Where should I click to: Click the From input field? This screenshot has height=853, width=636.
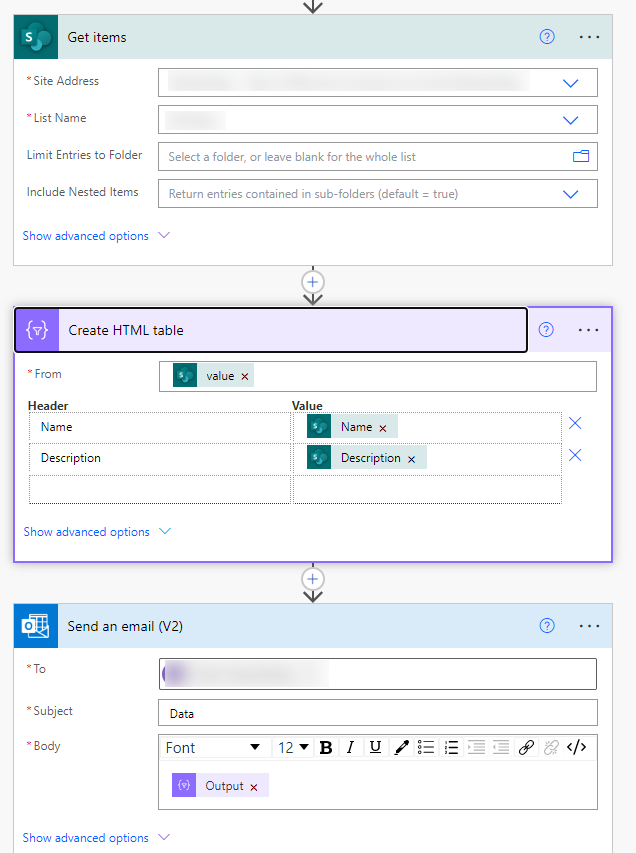pyautogui.click(x=378, y=376)
